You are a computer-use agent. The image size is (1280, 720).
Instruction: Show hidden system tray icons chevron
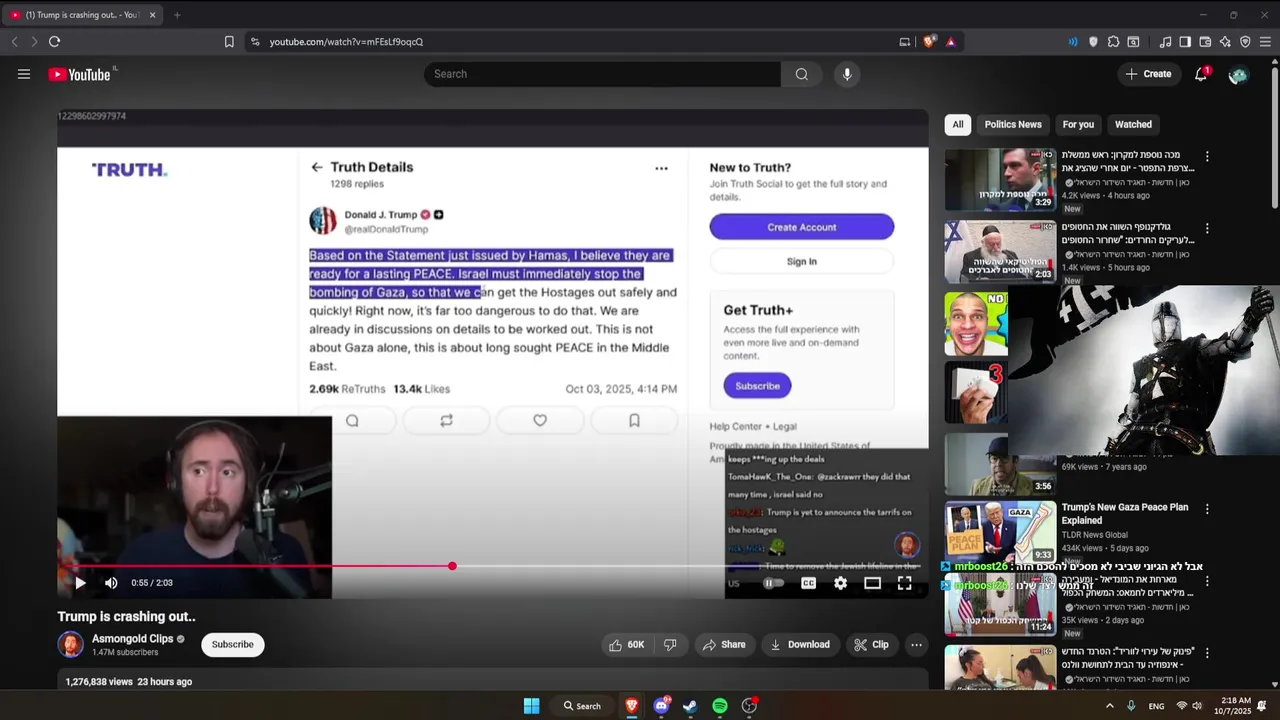(x=1109, y=706)
